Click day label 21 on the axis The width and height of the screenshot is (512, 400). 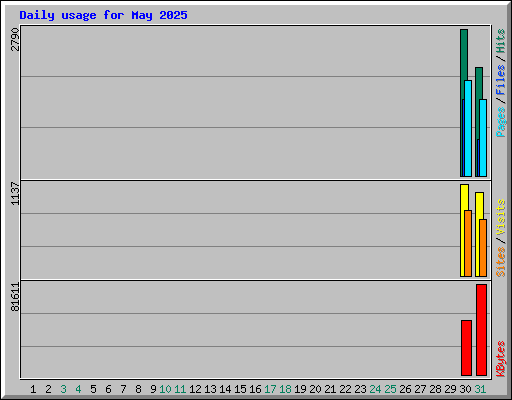330,389
